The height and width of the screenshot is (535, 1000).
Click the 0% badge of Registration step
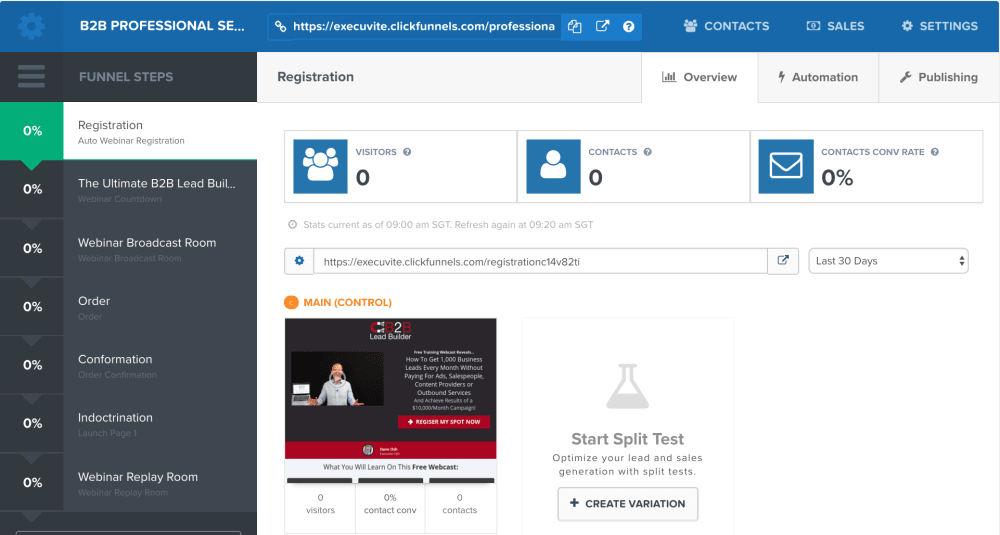coord(32,131)
